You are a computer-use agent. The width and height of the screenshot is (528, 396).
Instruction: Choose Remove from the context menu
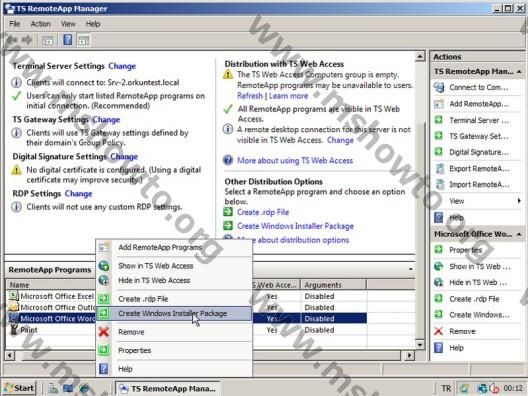point(174,332)
